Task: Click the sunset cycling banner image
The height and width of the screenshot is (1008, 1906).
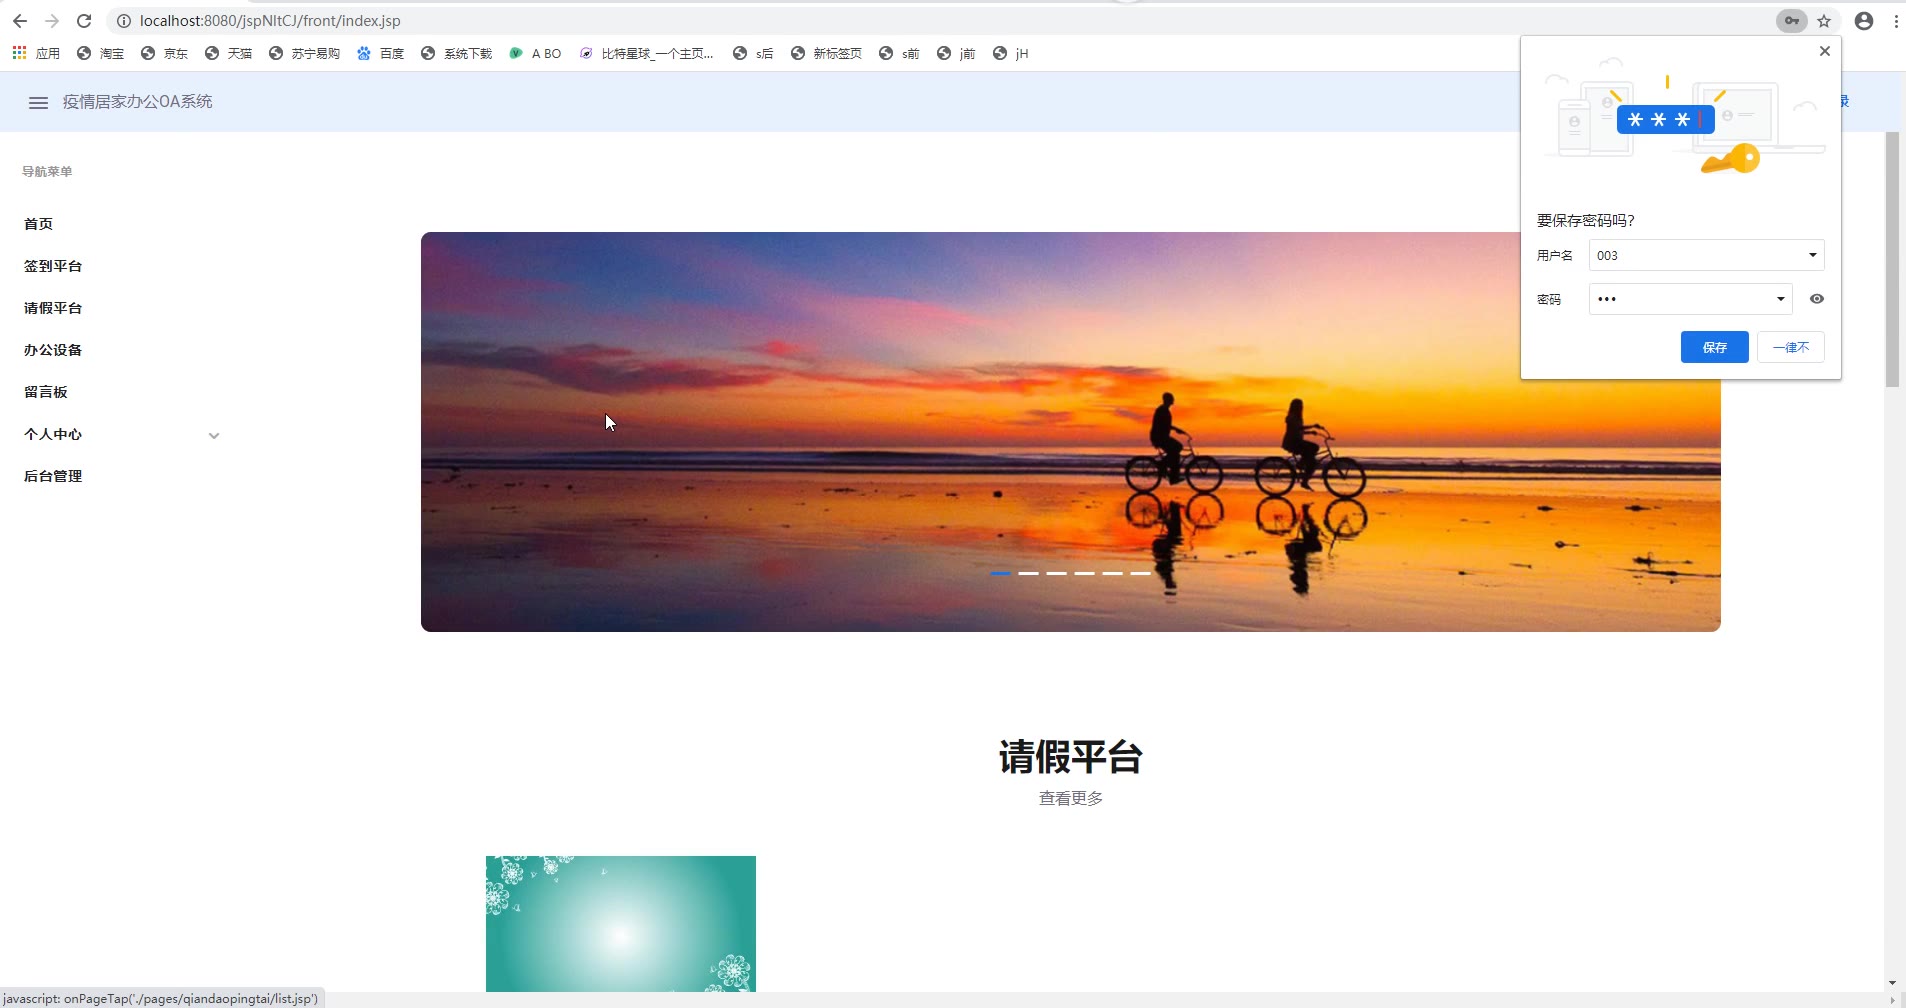Action: [x=1070, y=432]
